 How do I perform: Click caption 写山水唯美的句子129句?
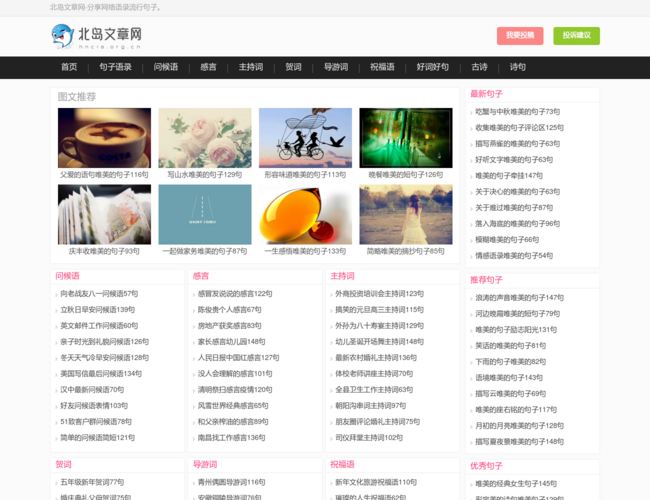[x=205, y=175]
